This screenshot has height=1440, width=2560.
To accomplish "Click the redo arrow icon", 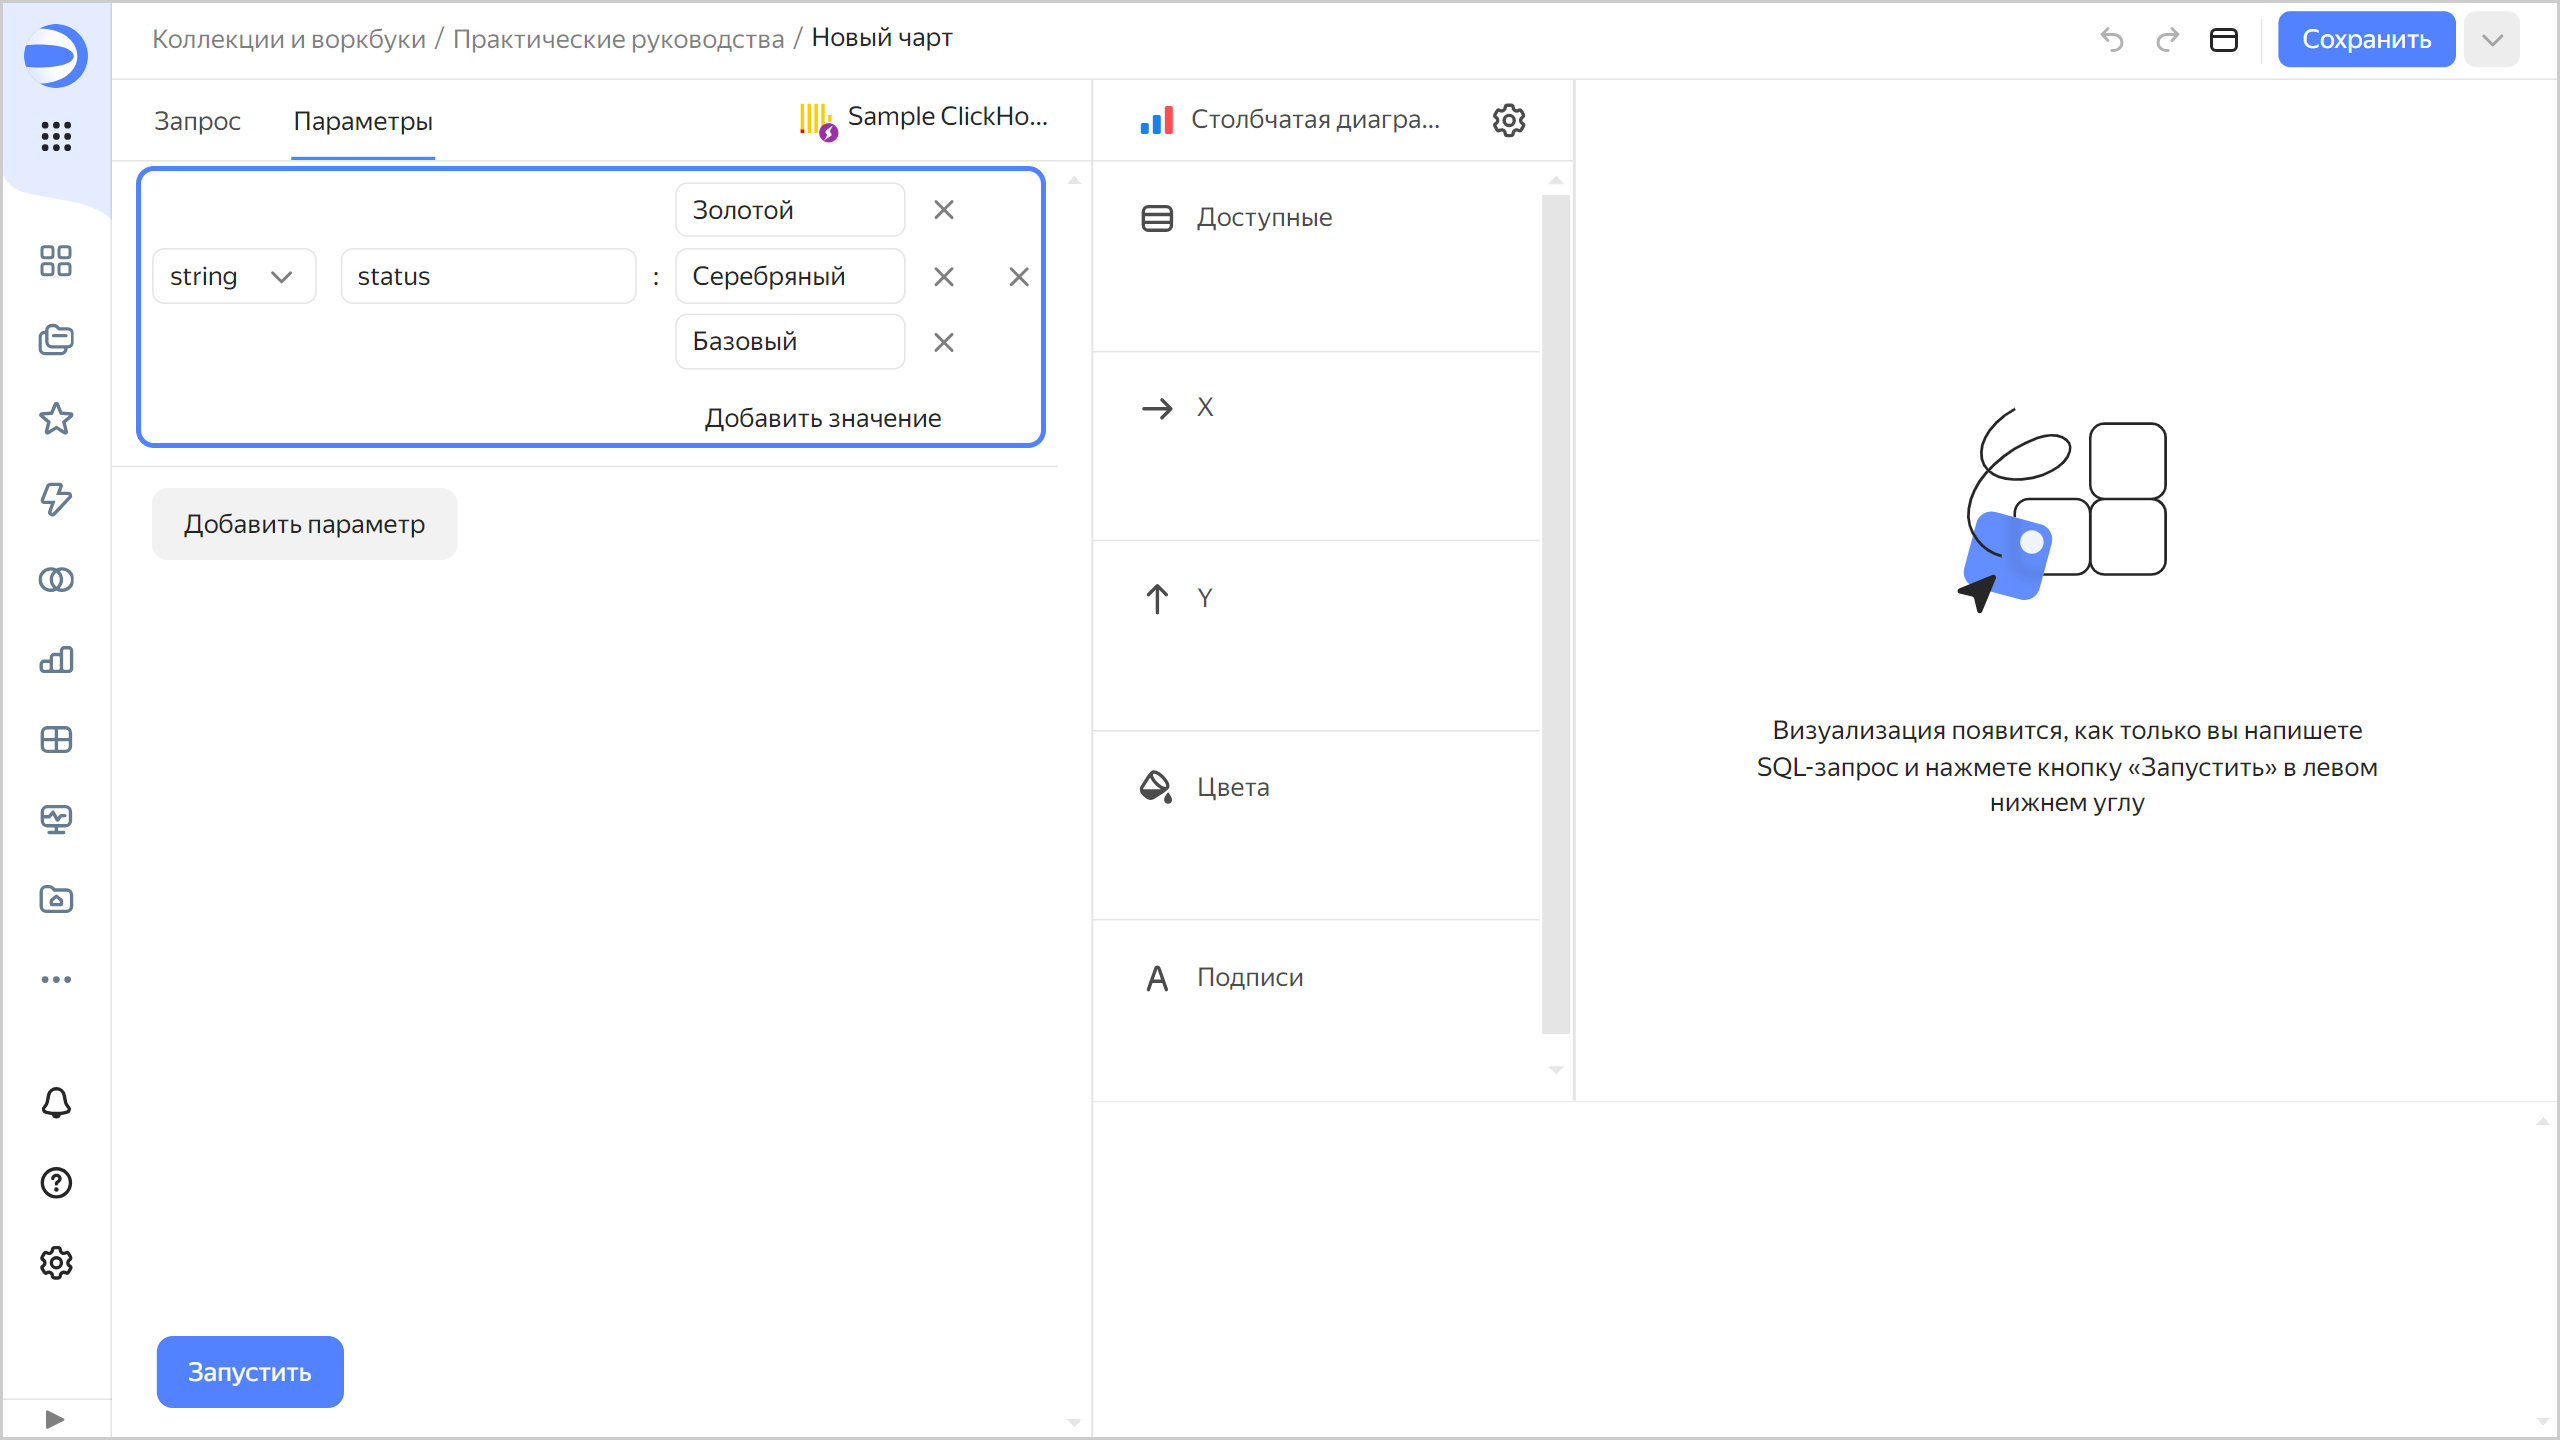I will click(x=2167, y=40).
